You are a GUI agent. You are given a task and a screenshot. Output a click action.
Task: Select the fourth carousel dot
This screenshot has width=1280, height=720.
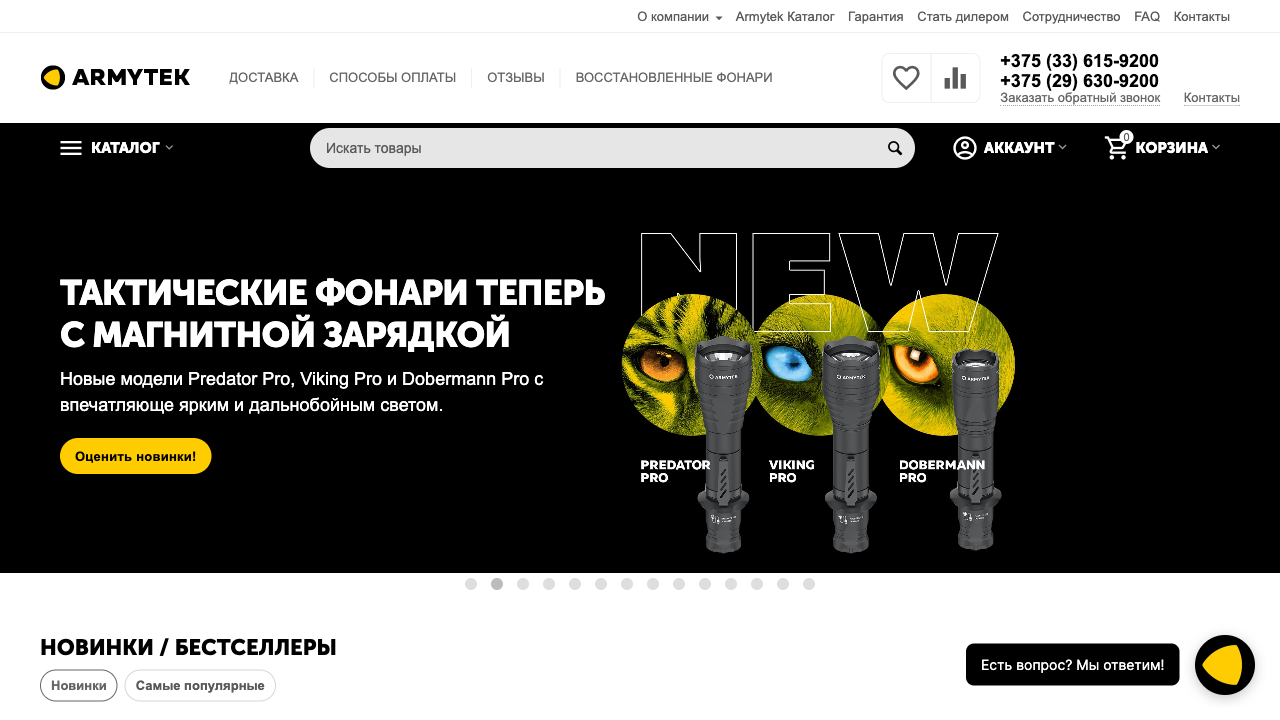(549, 584)
